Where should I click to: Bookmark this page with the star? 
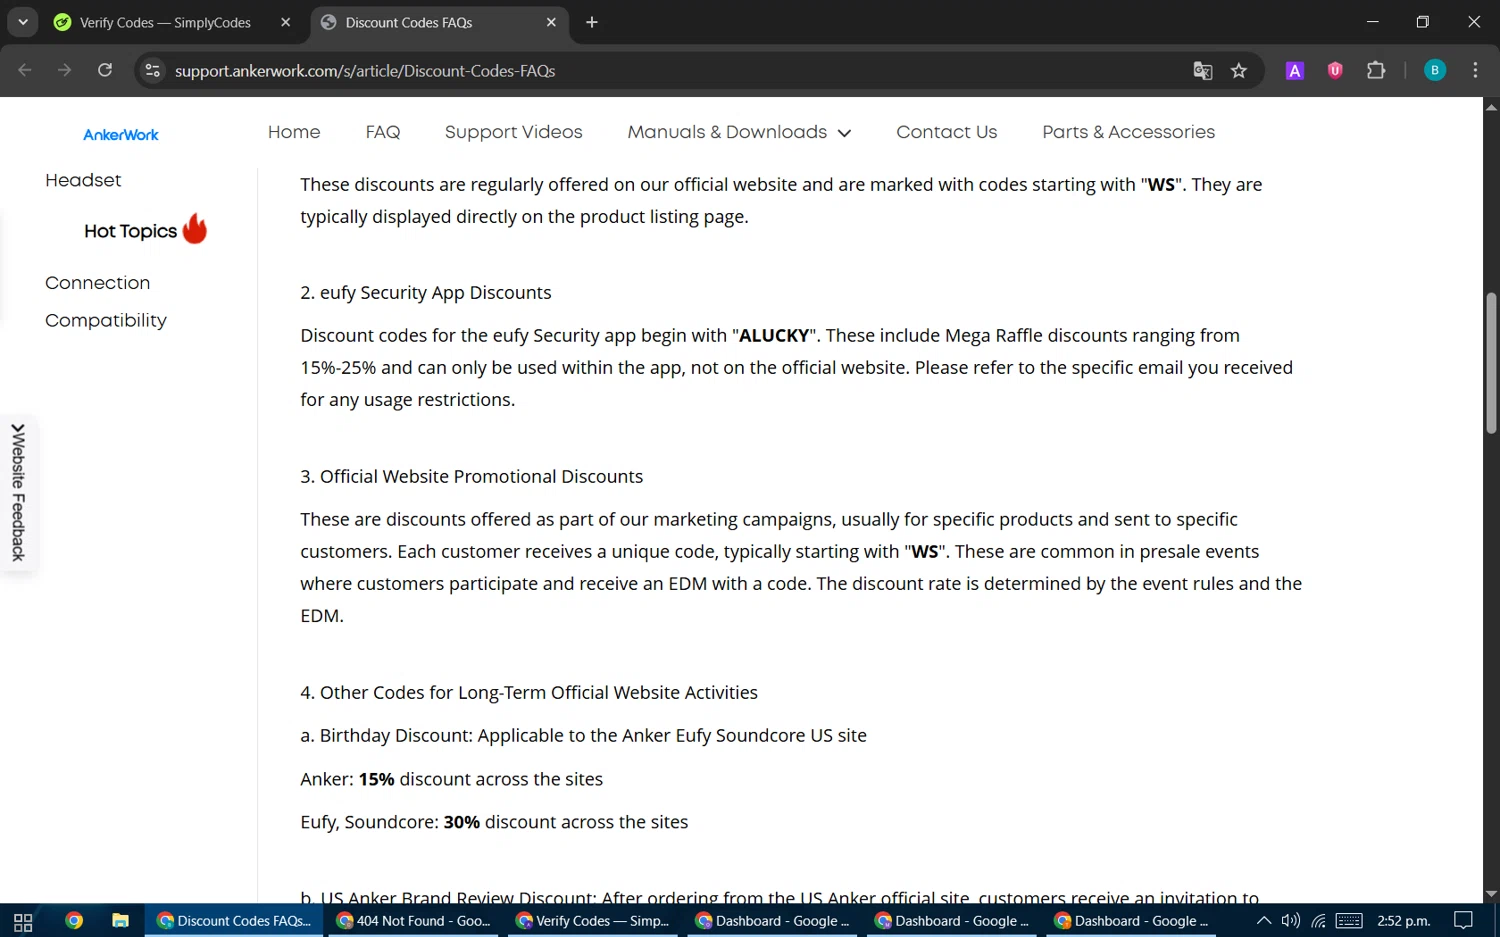click(x=1239, y=70)
